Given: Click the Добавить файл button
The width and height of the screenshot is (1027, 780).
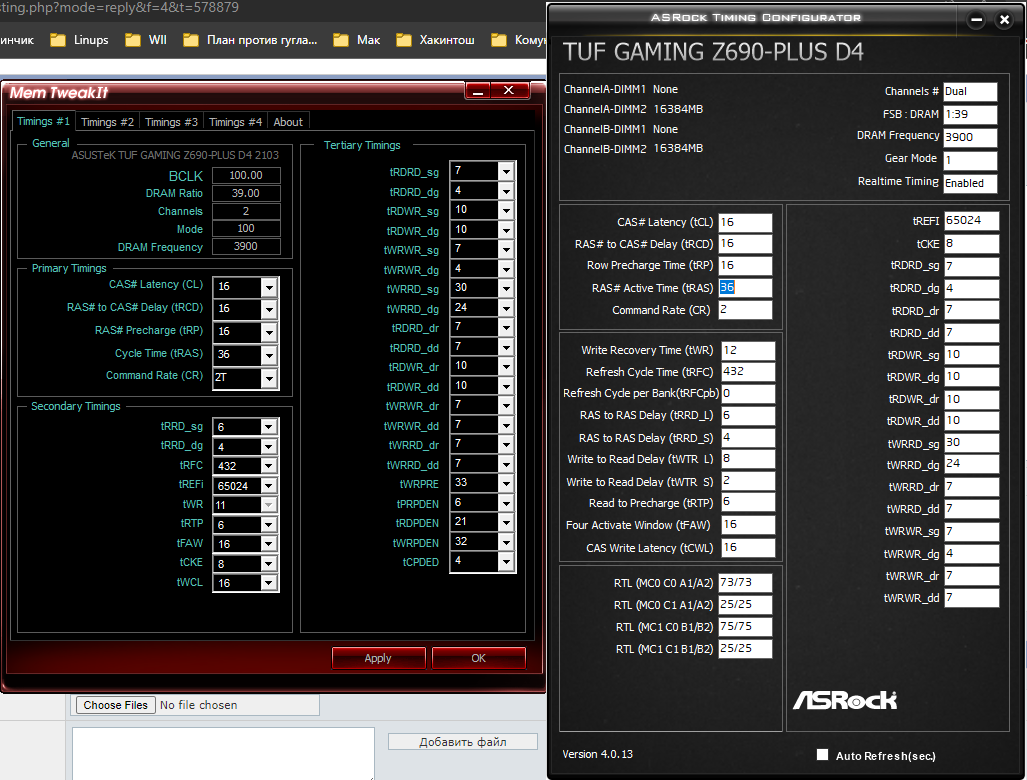Looking at the screenshot, I should click(462, 741).
